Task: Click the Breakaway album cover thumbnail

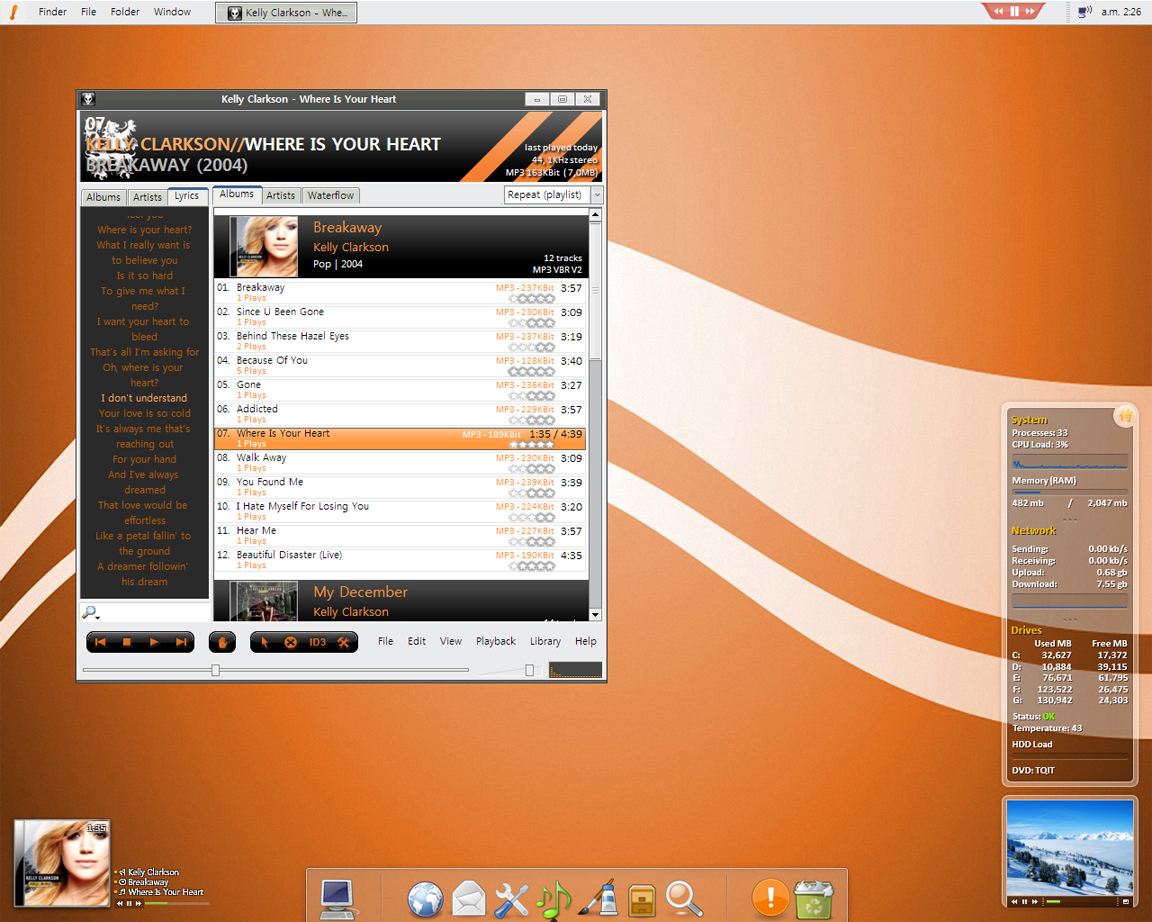Action: [x=264, y=246]
